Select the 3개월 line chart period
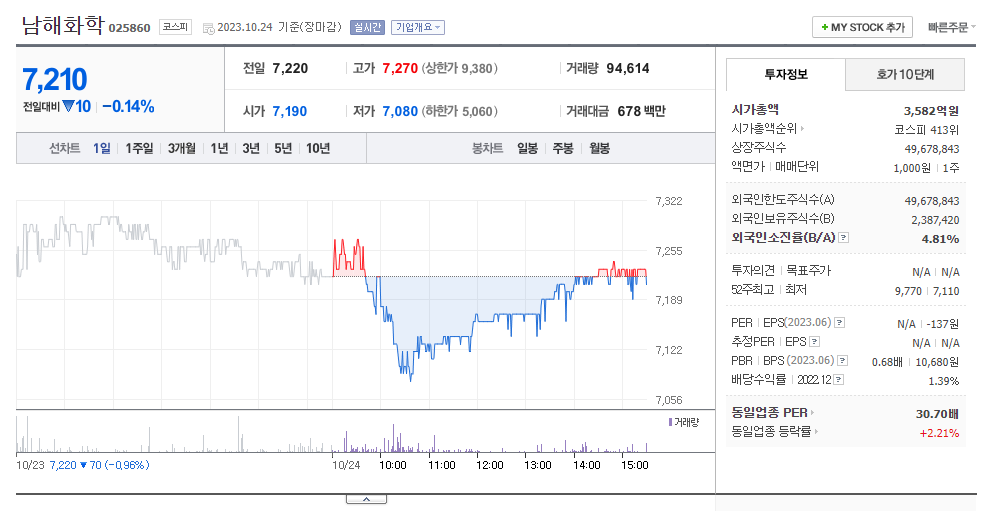Viewport: 988px width, 511px height. (x=181, y=148)
